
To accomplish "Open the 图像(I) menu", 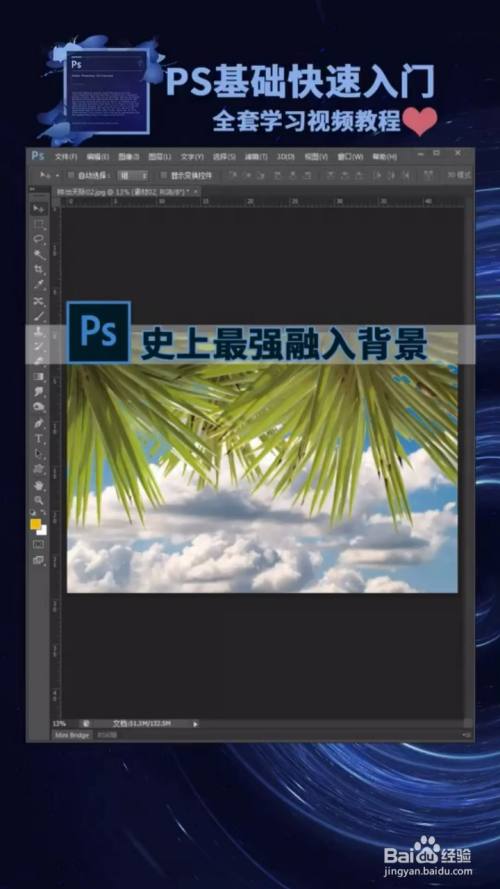I will point(129,156).
